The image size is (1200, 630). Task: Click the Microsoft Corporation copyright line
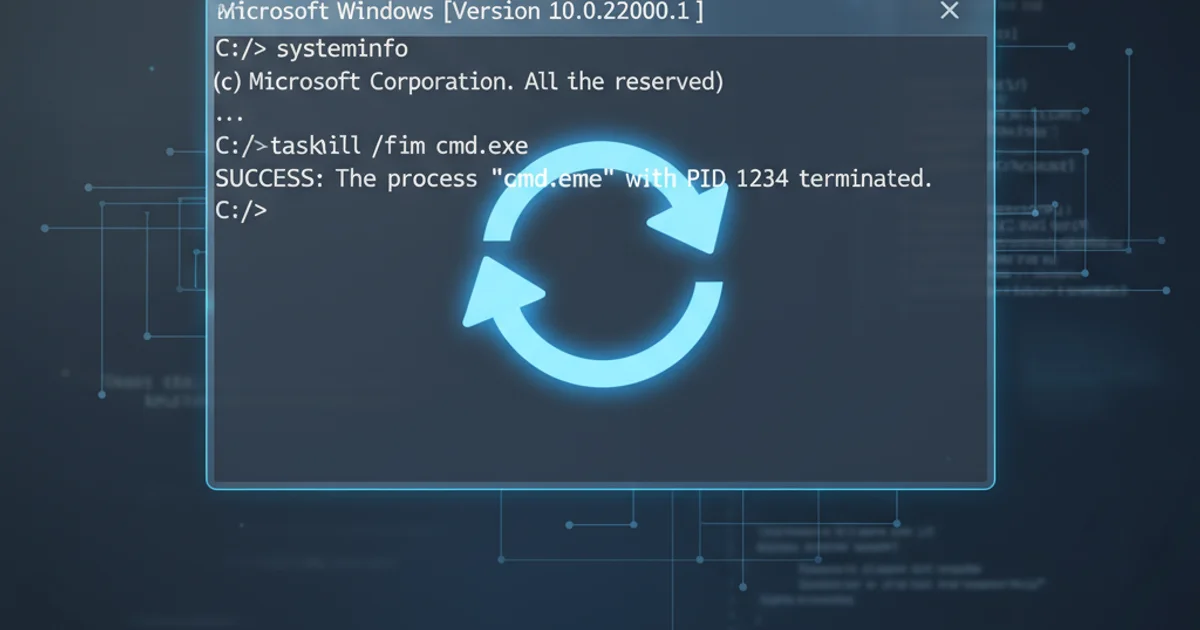(x=468, y=82)
